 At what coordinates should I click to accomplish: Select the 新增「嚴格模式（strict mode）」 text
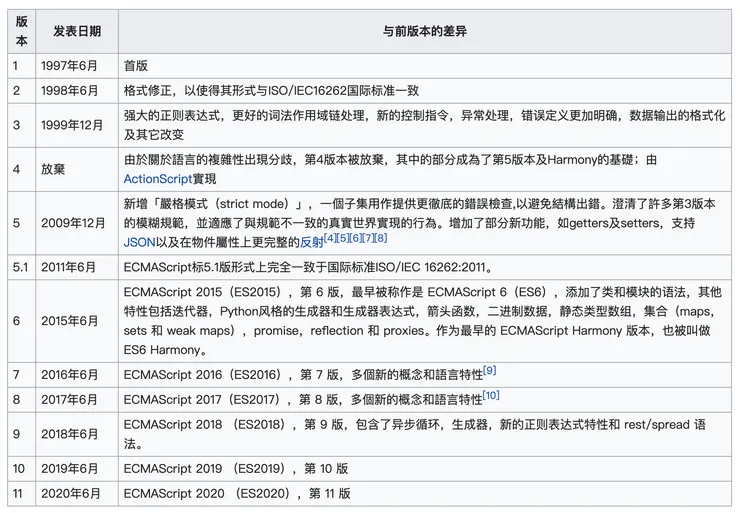(212, 204)
